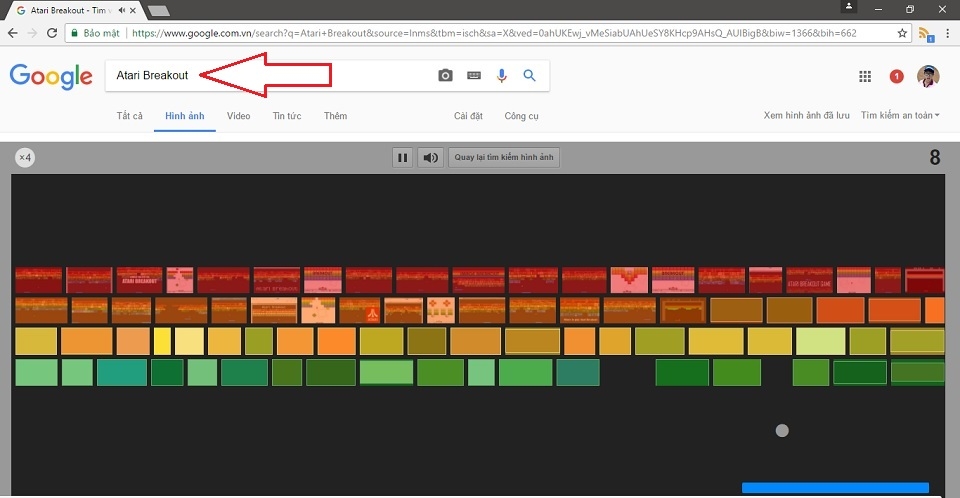Click the browser back arrow

12,33
